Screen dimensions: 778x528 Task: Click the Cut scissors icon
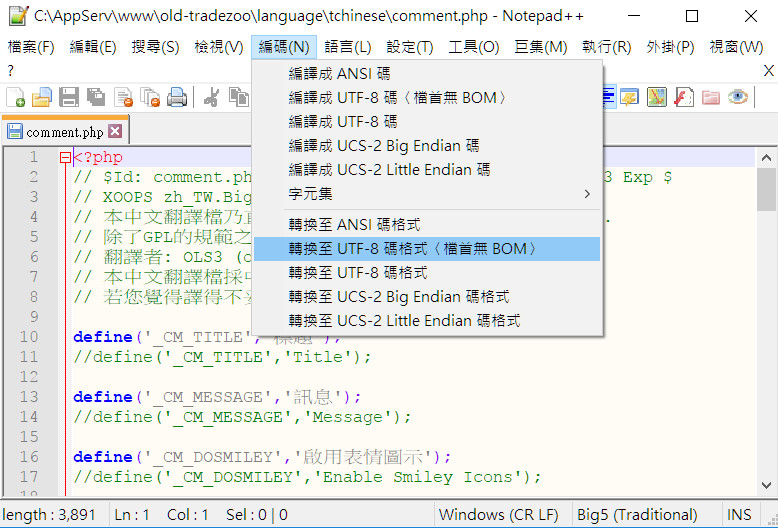point(211,97)
